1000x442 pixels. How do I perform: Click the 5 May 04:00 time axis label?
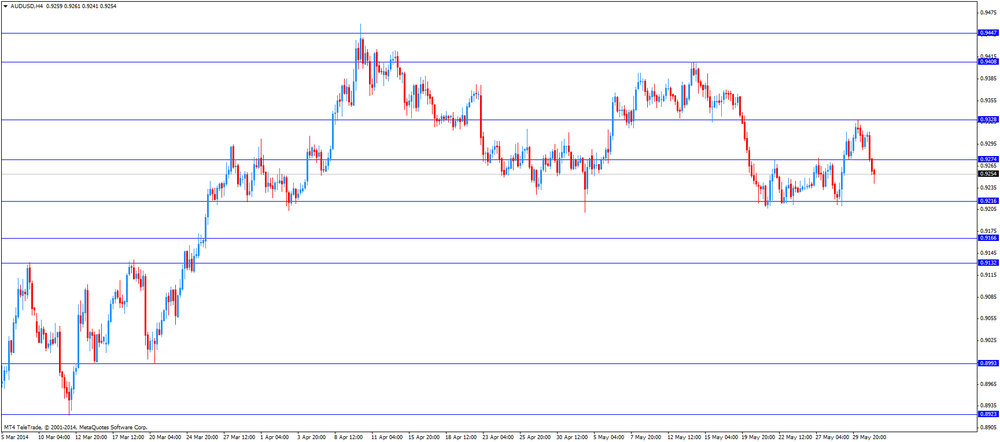click(607, 438)
